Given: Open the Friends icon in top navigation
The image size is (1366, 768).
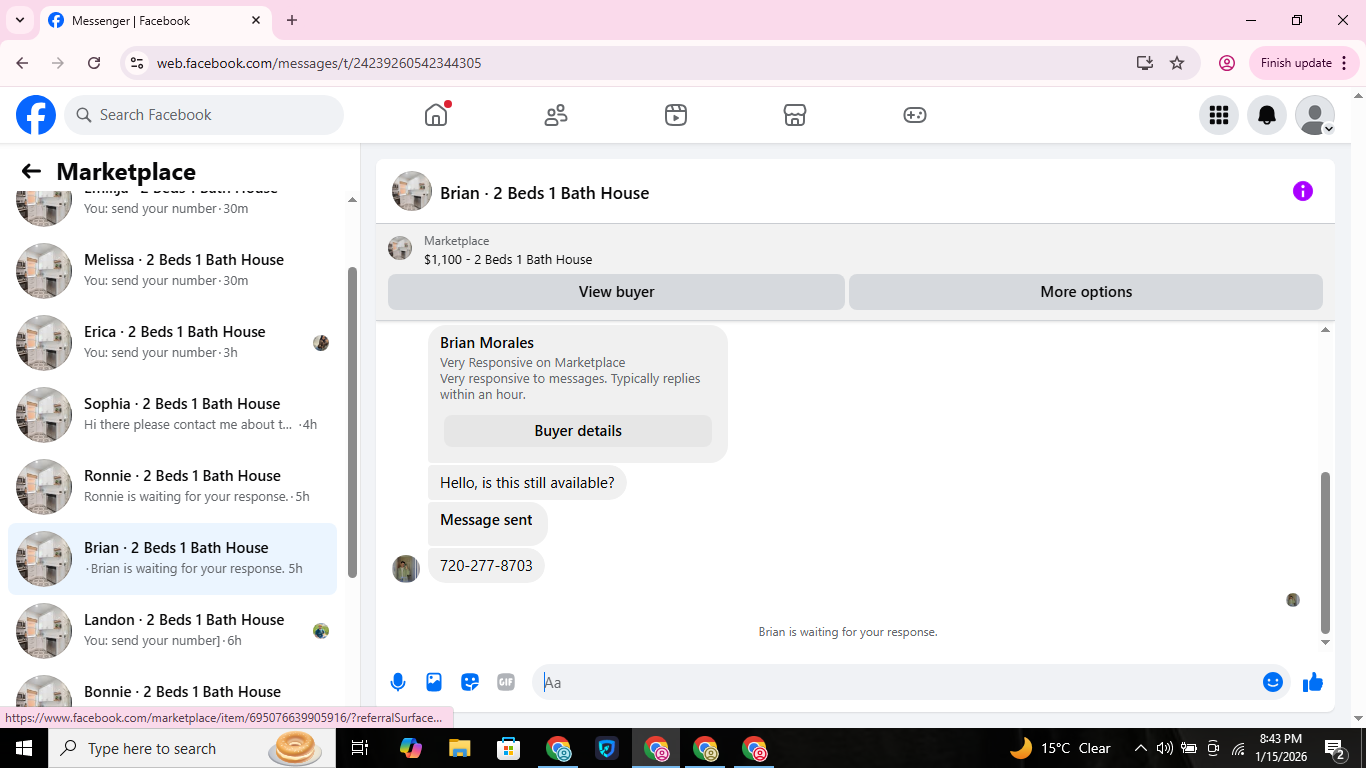Looking at the screenshot, I should coord(556,115).
